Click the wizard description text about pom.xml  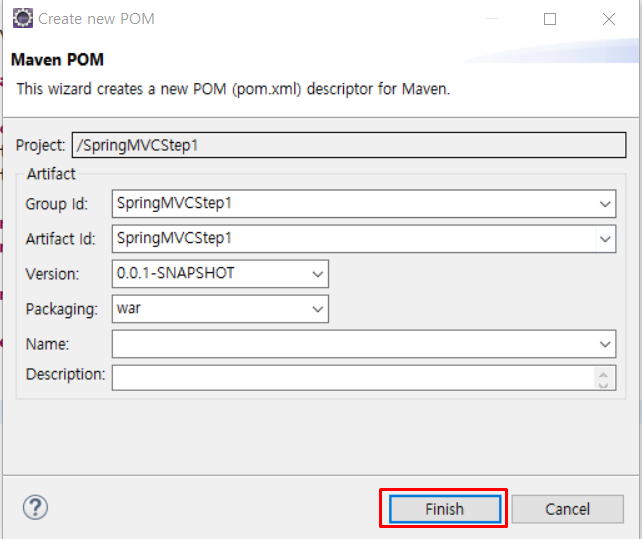click(x=233, y=89)
